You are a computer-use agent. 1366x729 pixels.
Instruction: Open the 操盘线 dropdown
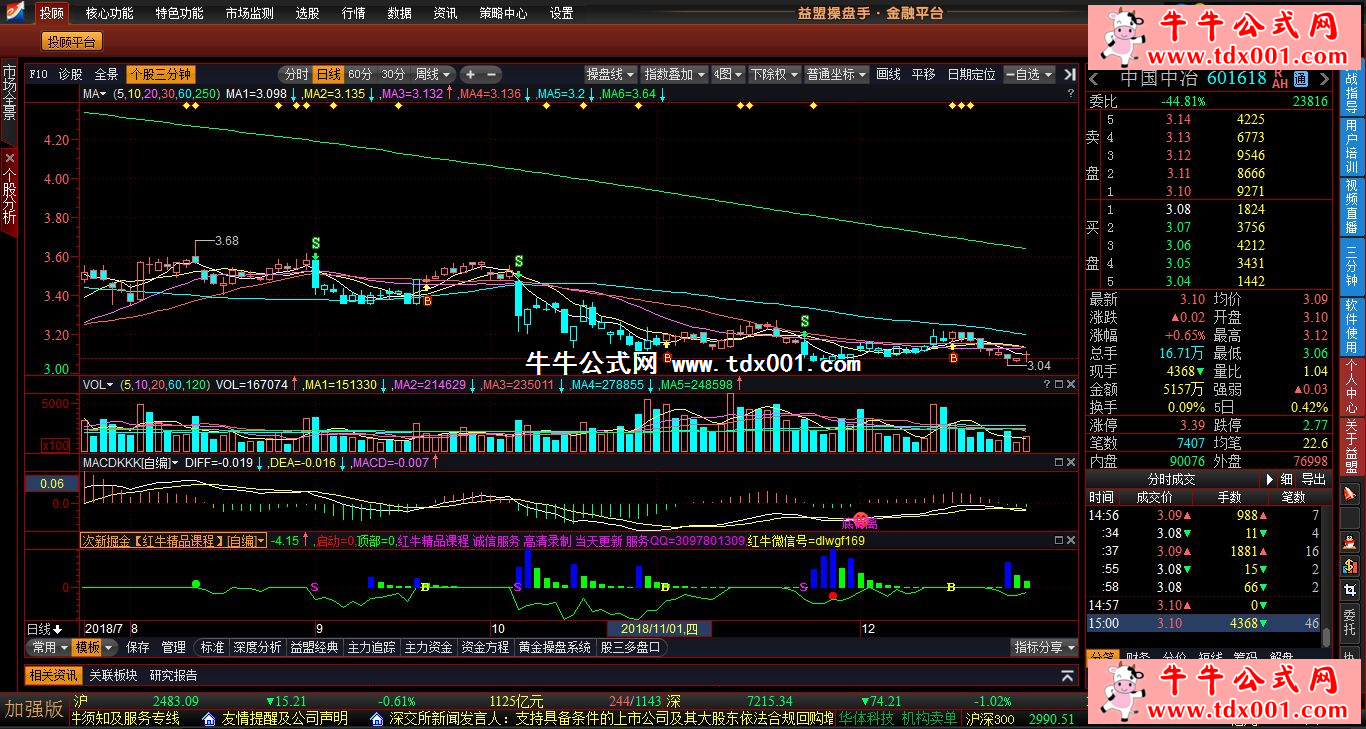[x=610, y=74]
